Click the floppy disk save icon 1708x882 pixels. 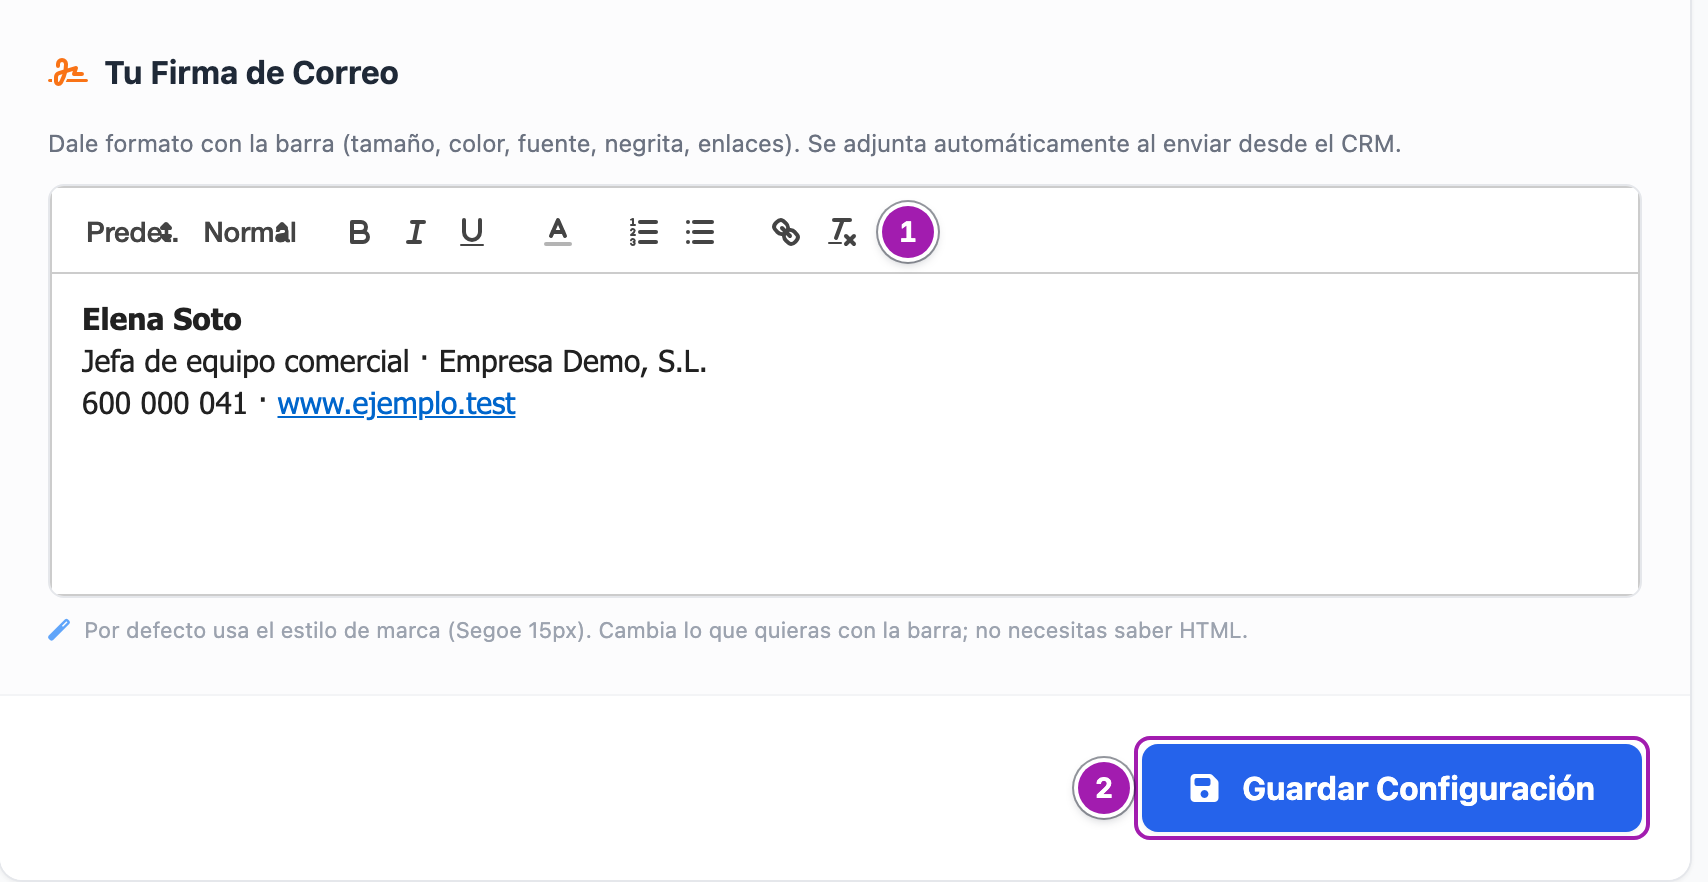(1204, 788)
